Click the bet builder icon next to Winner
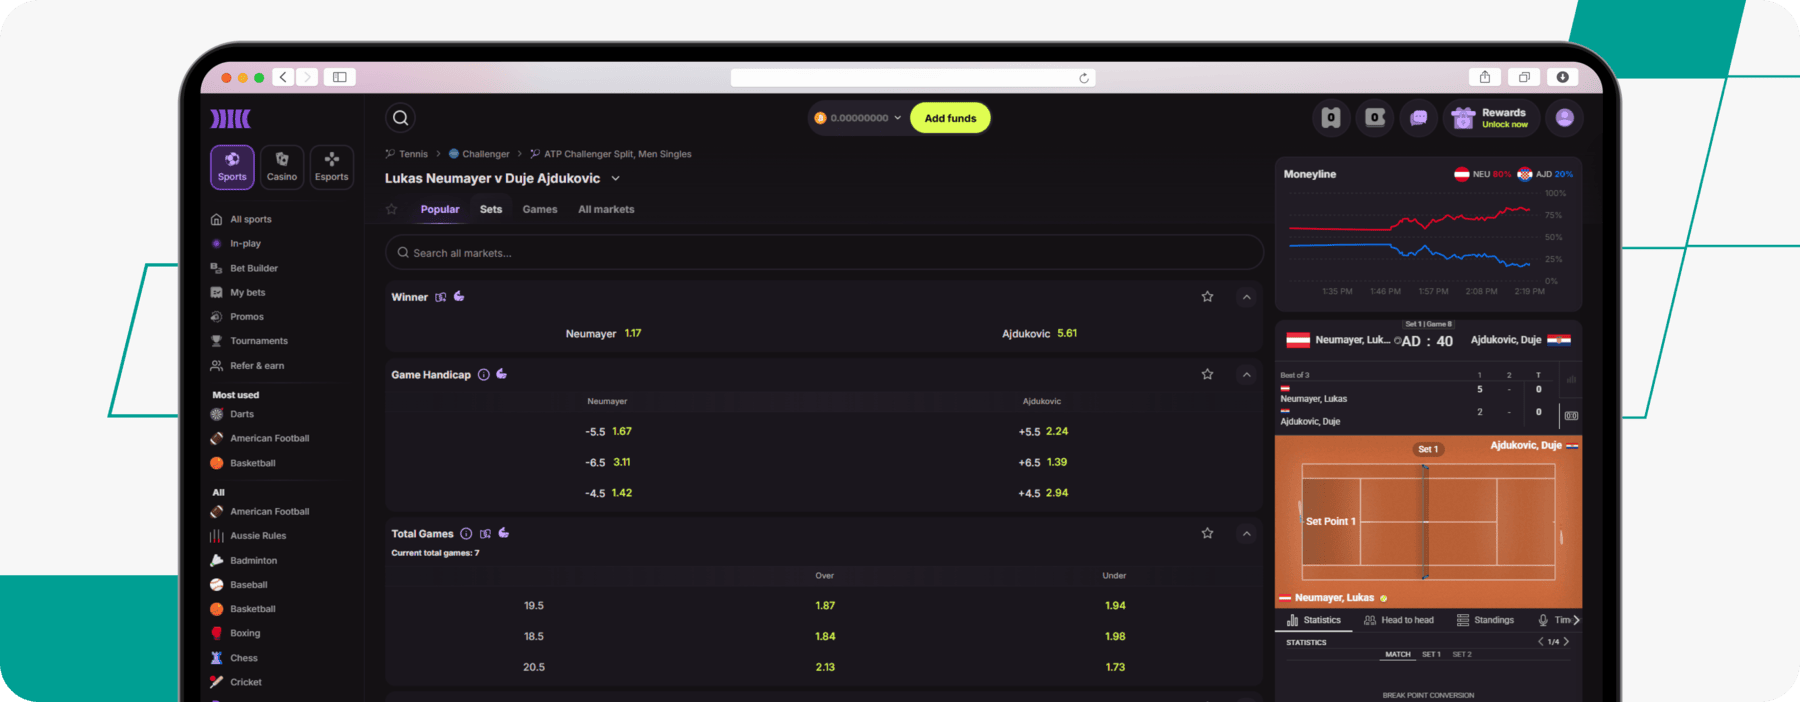 (x=441, y=297)
